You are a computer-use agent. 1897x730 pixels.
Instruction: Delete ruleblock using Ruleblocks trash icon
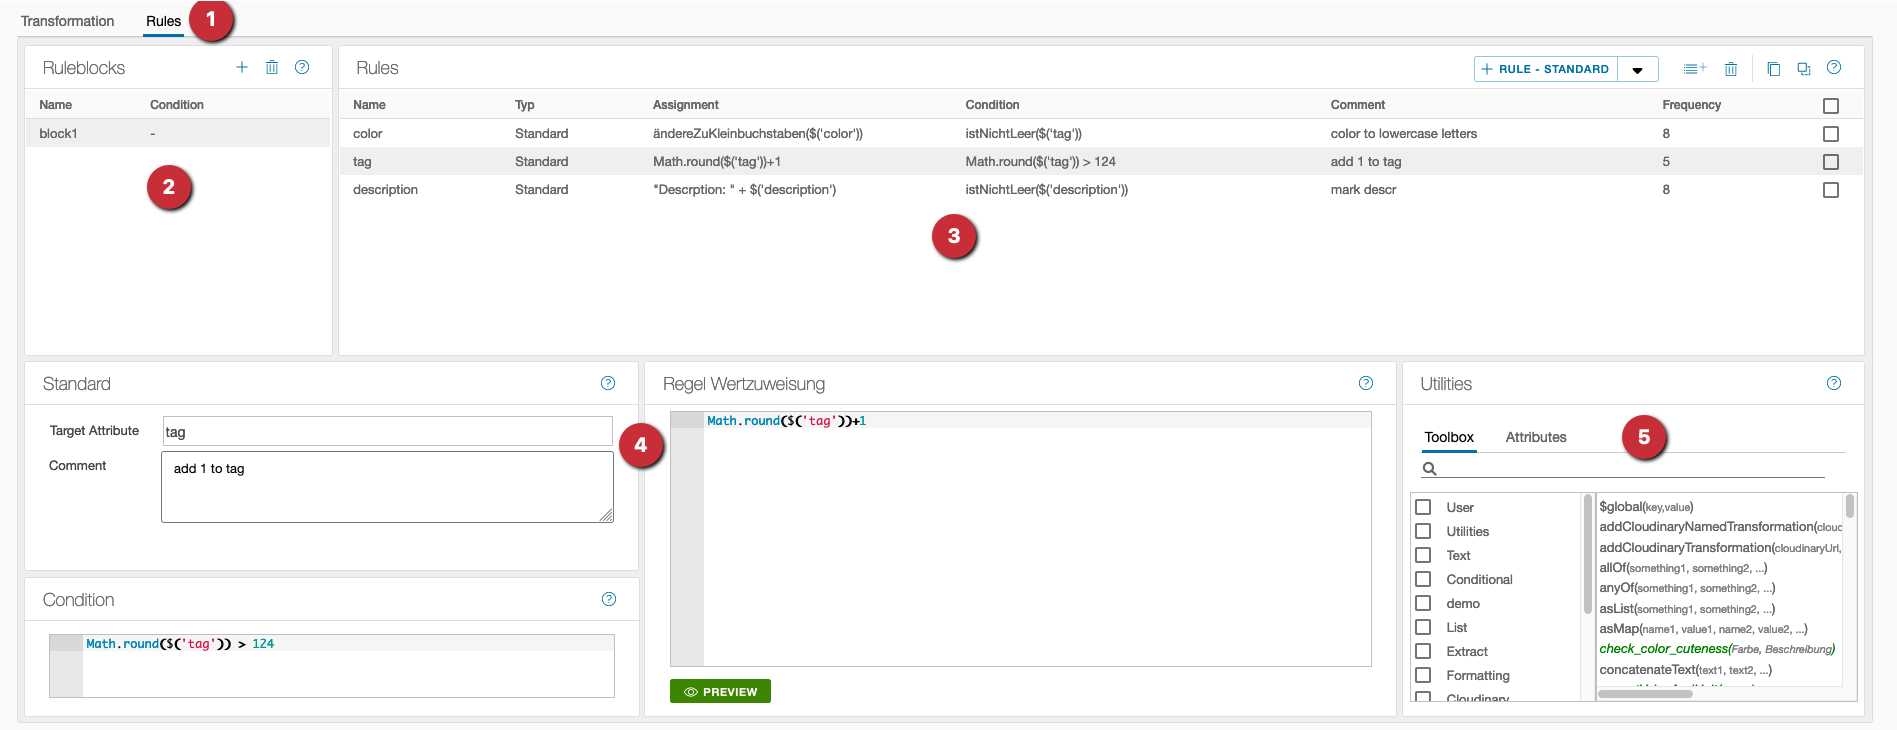pos(272,67)
